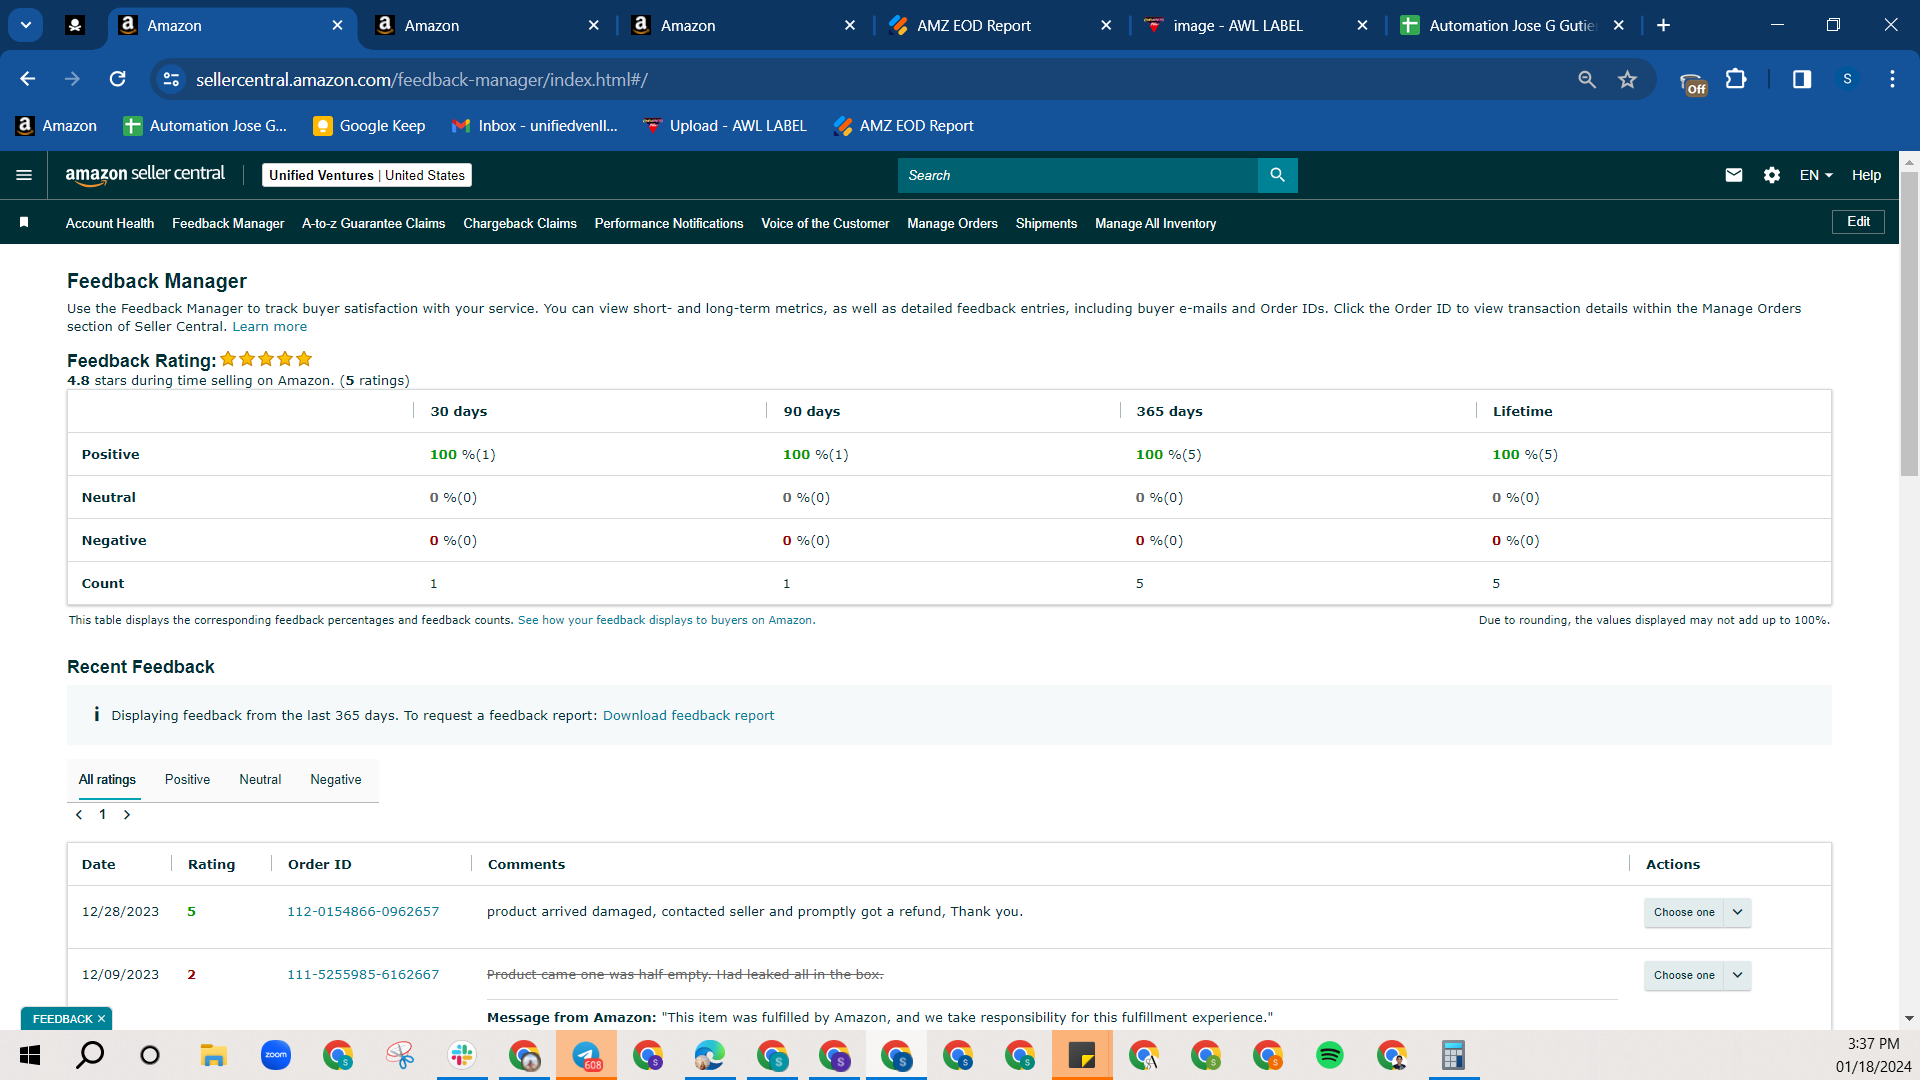The image size is (1920, 1080).
Task: Open Manage Orders in the nav bar
Action: [x=952, y=223]
